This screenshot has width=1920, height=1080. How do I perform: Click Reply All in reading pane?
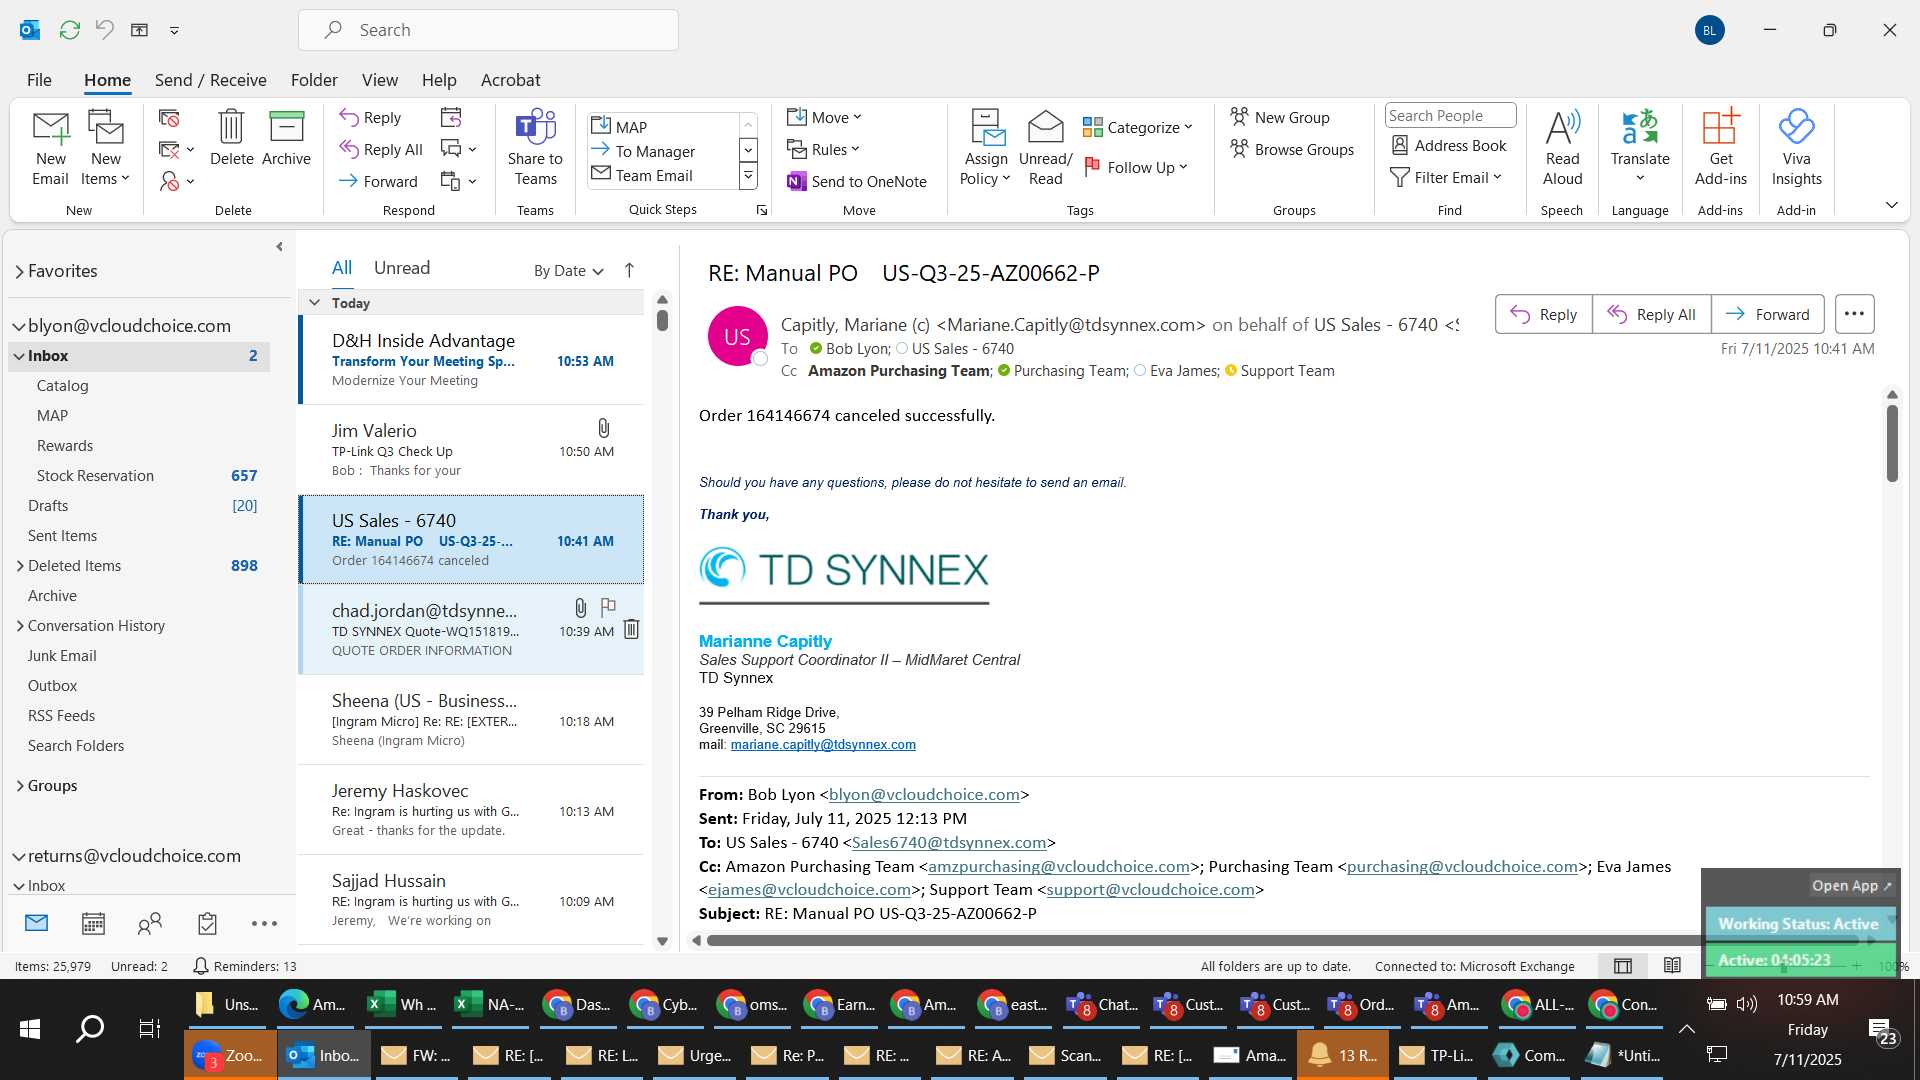1652,314
